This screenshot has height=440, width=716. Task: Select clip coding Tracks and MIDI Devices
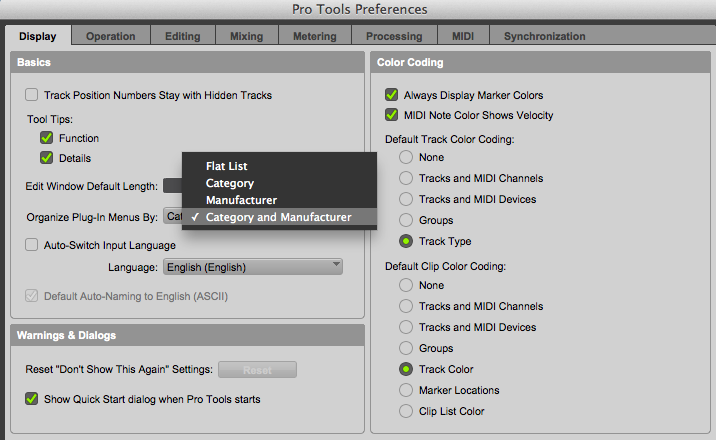pyautogui.click(x=406, y=327)
